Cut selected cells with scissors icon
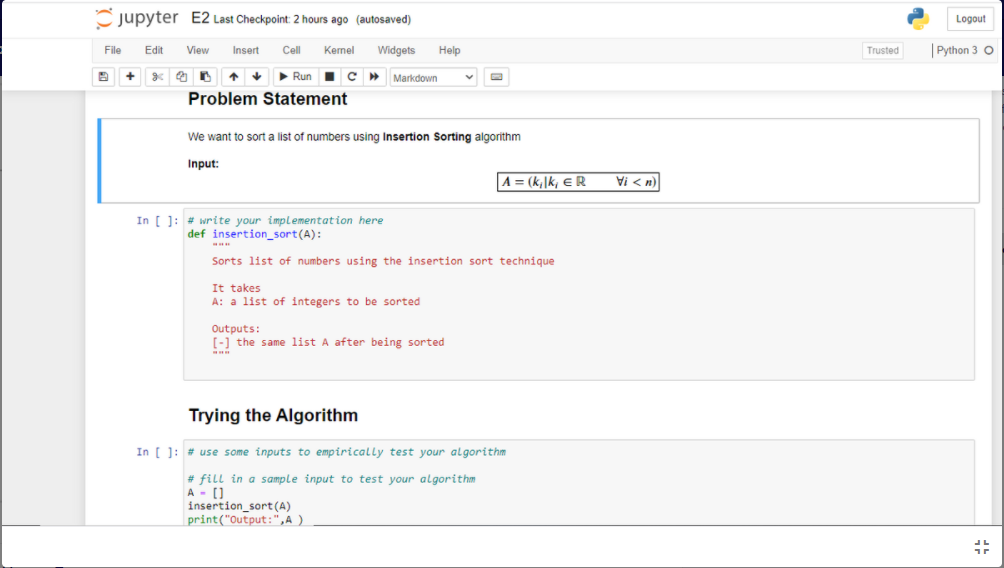Viewport: 1004px width, 568px height. (158, 77)
